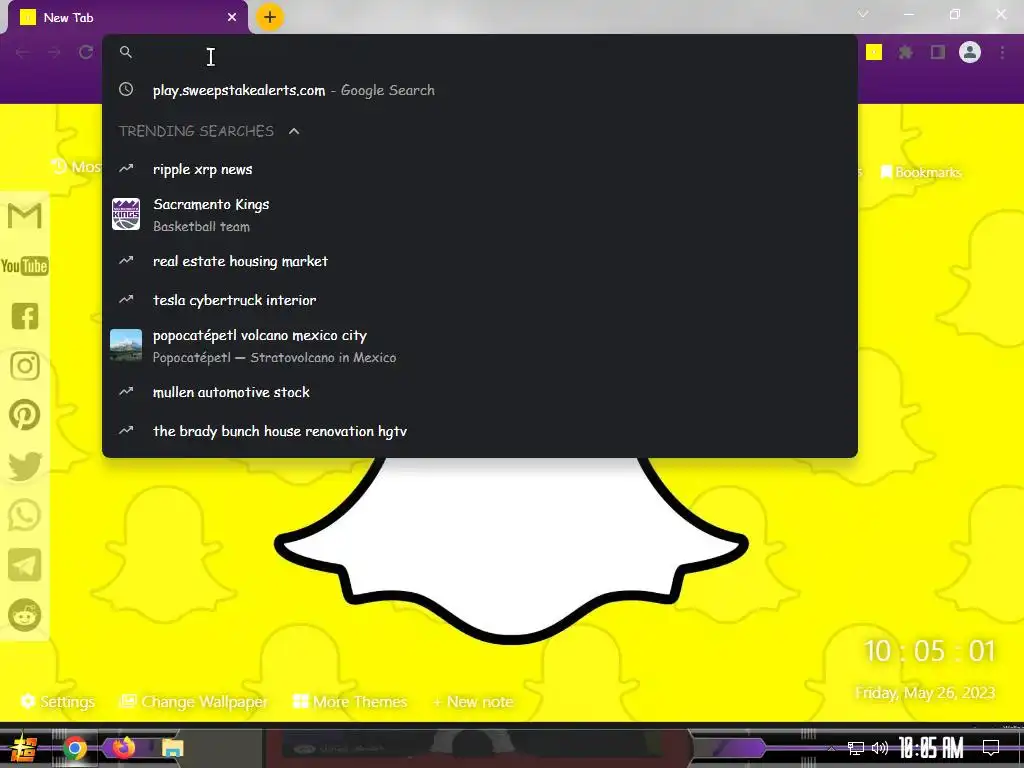Open the Extensions puzzle icon

906,52
